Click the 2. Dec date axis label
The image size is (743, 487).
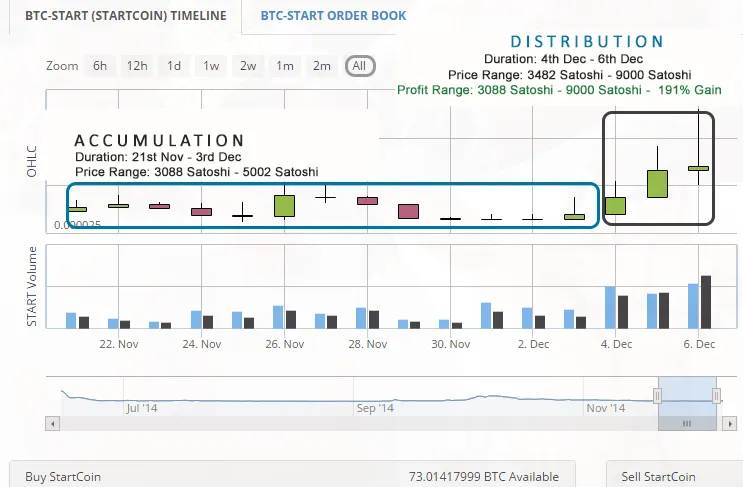coord(533,344)
